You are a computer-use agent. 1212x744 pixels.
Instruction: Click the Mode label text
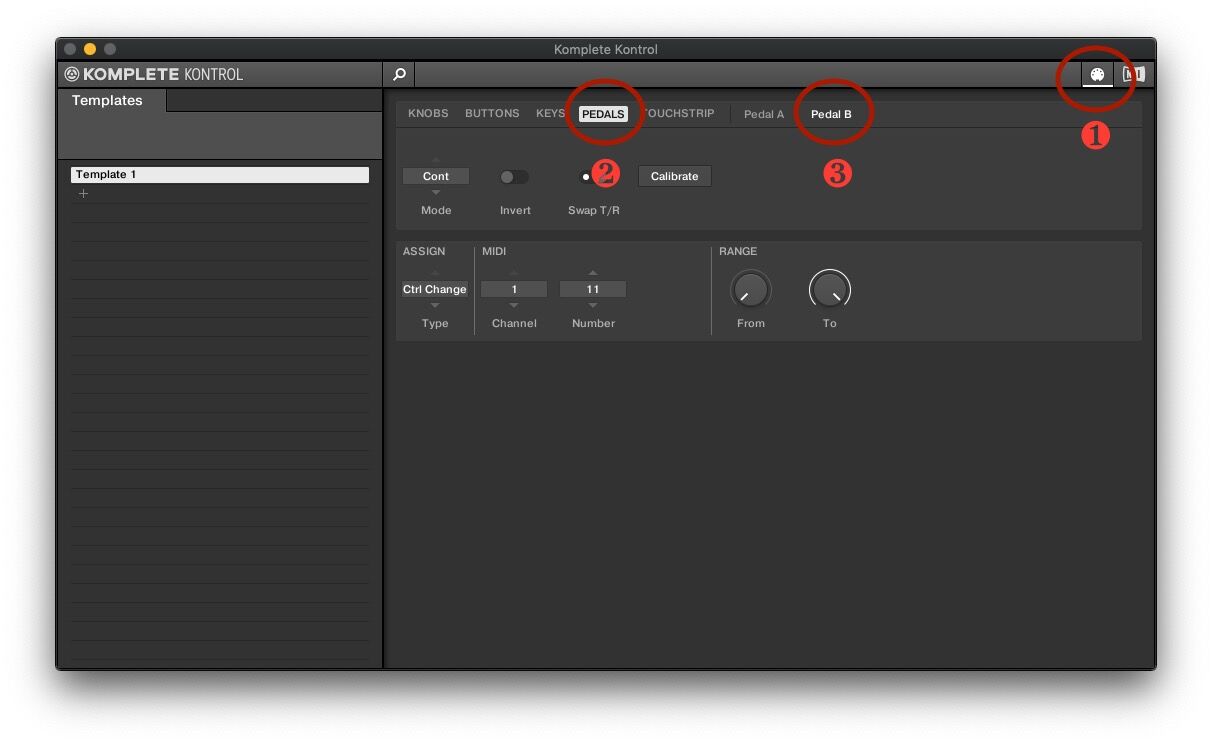[x=436, y=210]
